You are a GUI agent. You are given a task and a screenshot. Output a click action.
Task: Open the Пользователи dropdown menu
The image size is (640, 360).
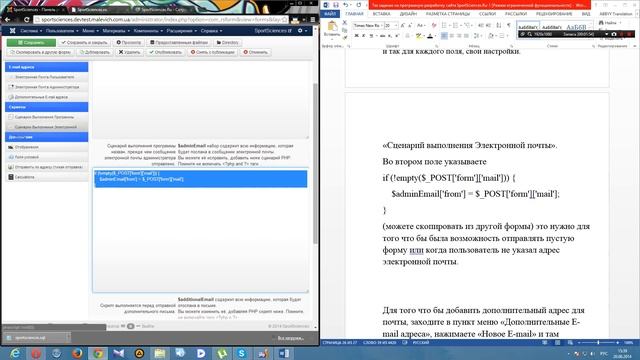pos(62,31)
